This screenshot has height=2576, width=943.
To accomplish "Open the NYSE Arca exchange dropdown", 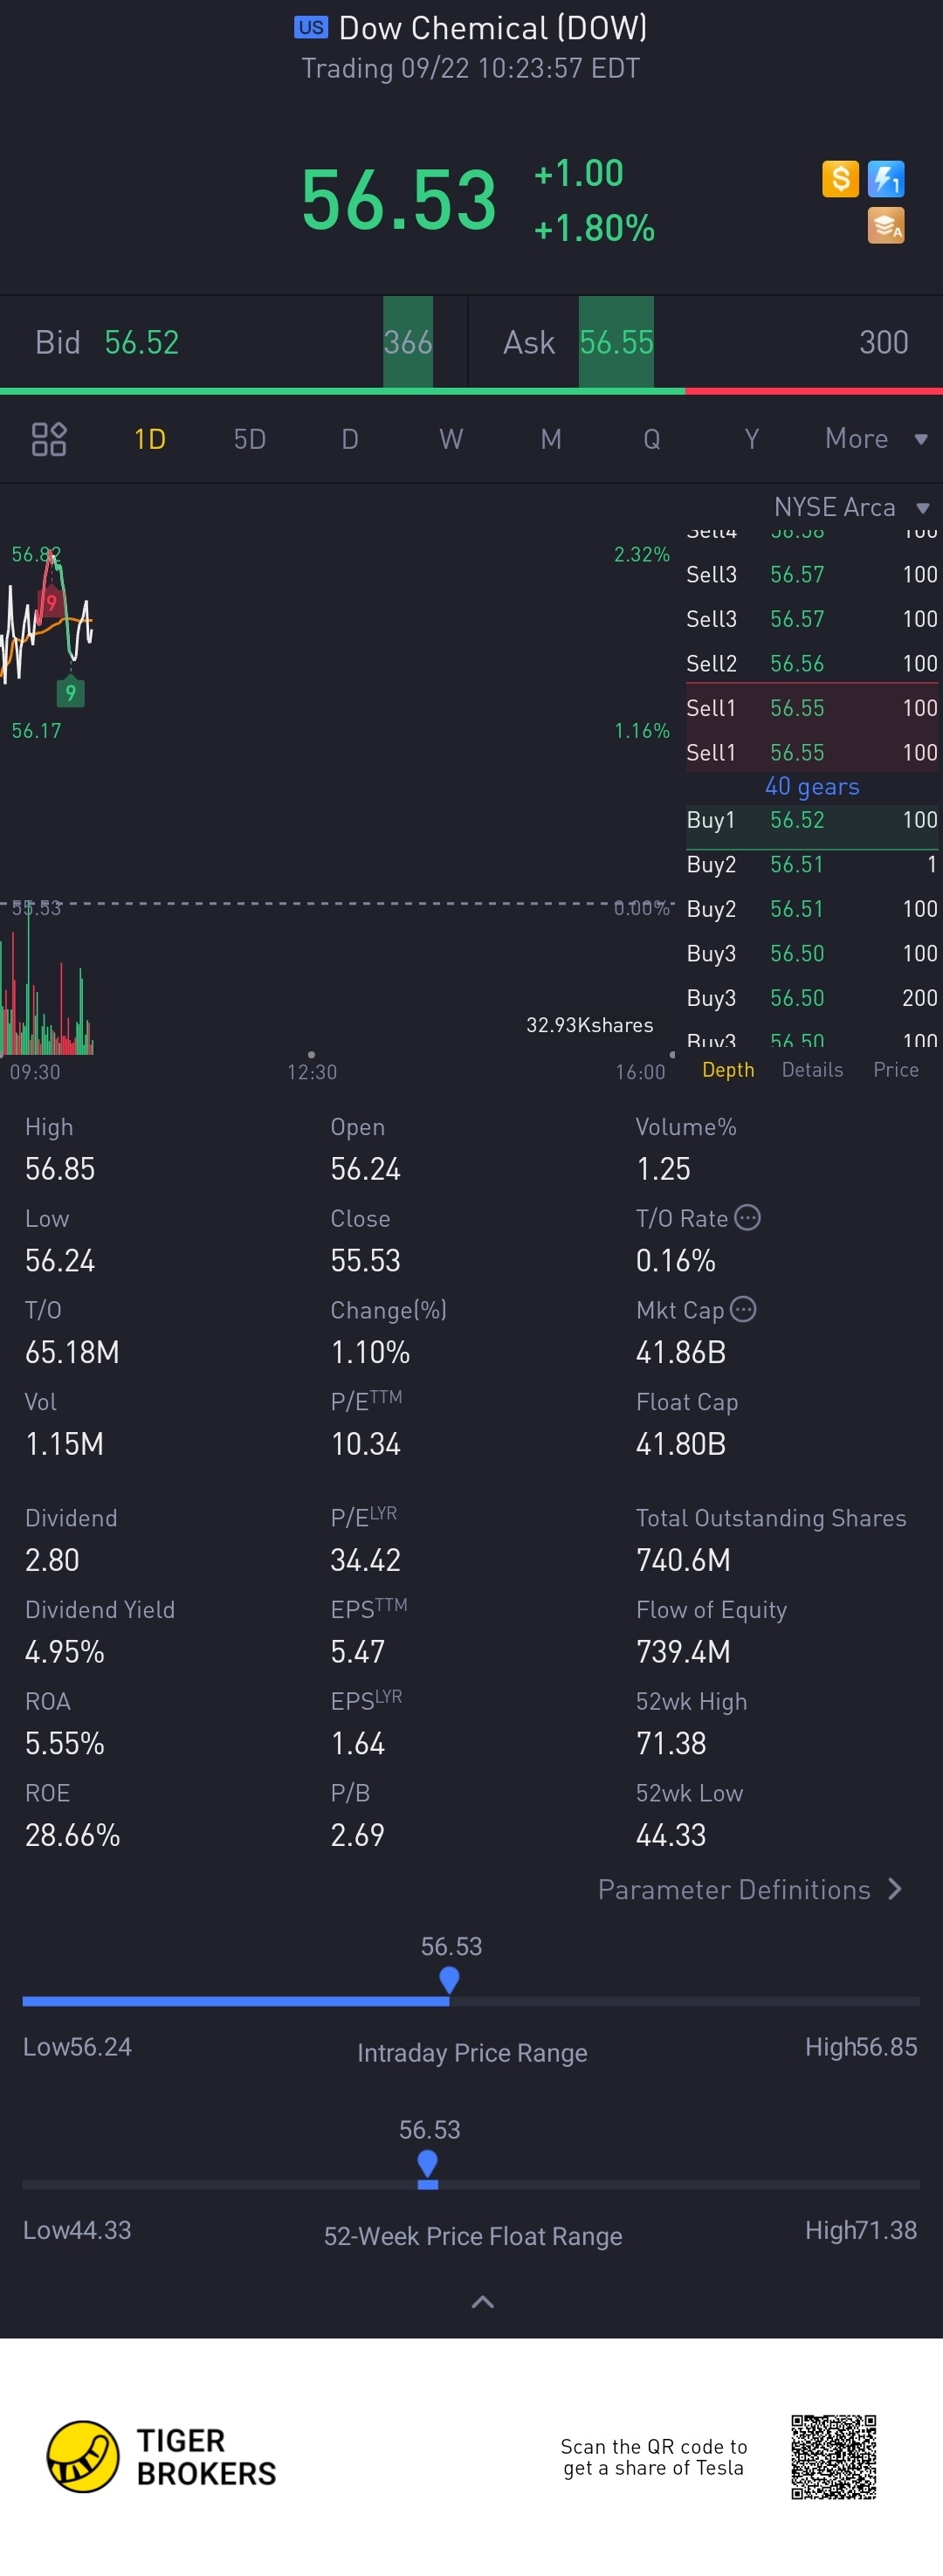I will click(x=852, y=507).
